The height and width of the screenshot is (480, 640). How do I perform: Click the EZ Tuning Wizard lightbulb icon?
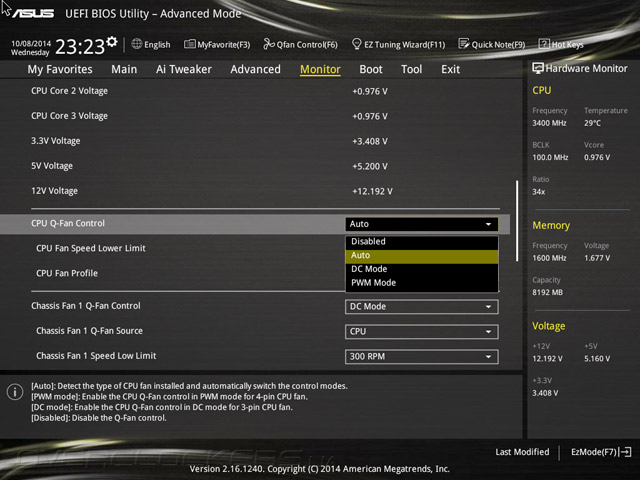(356, 44)
